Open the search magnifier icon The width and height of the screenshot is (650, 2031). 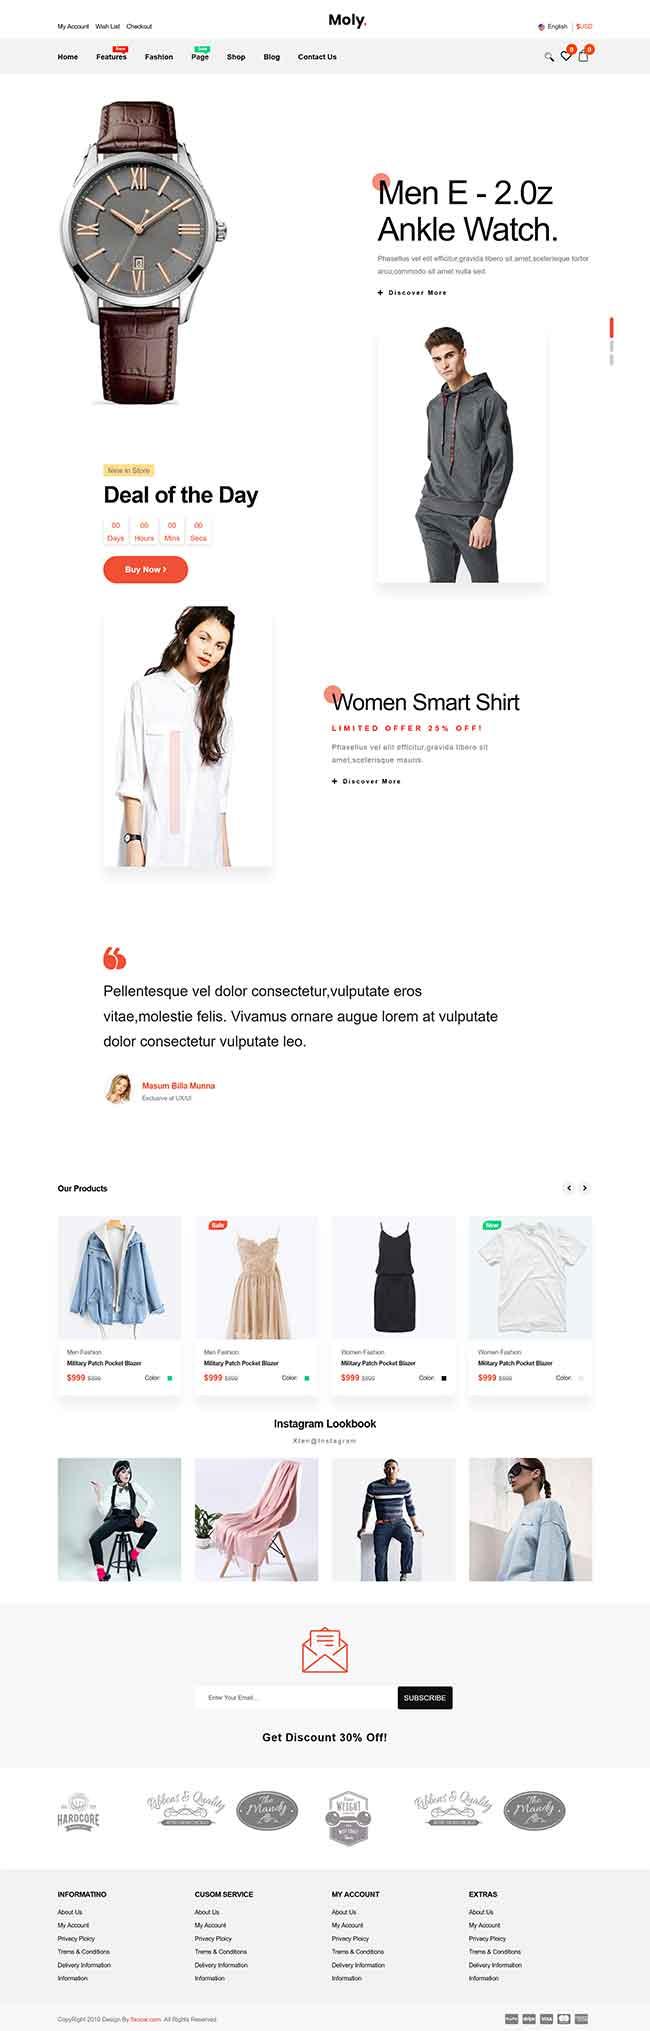pos(548,57)
